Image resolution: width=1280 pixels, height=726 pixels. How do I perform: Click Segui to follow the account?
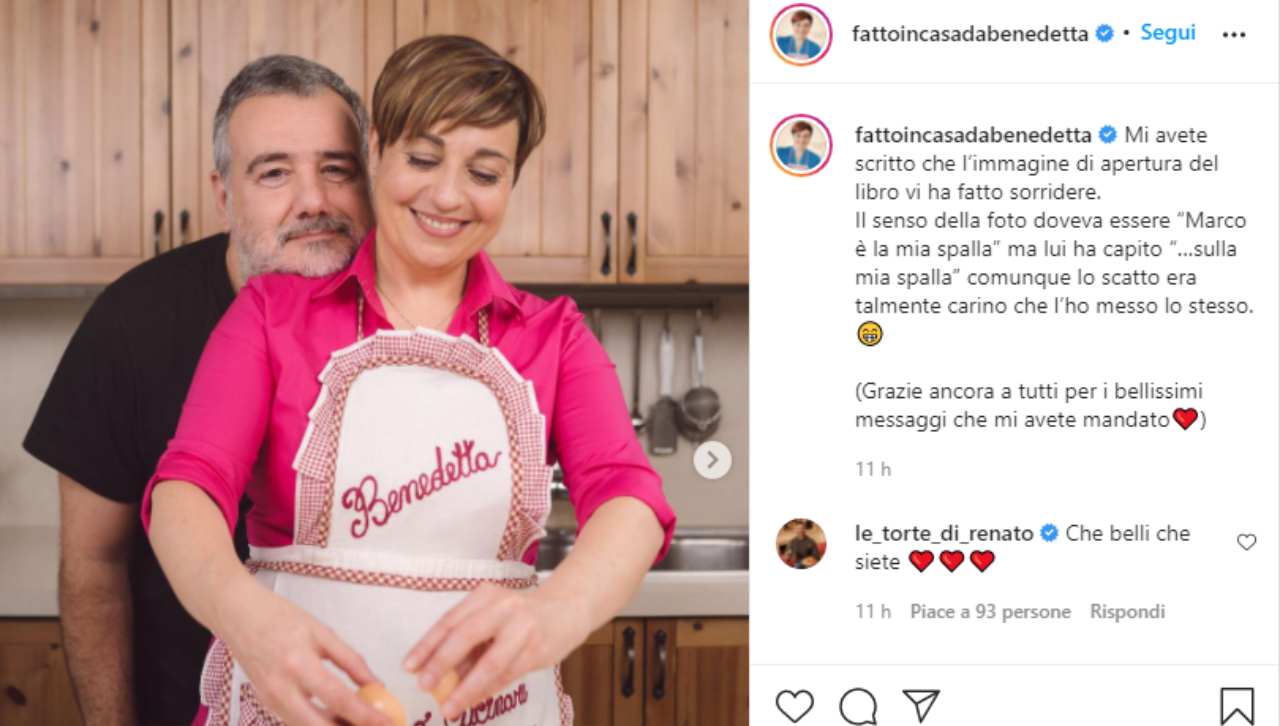click(x=1168, y=33)
